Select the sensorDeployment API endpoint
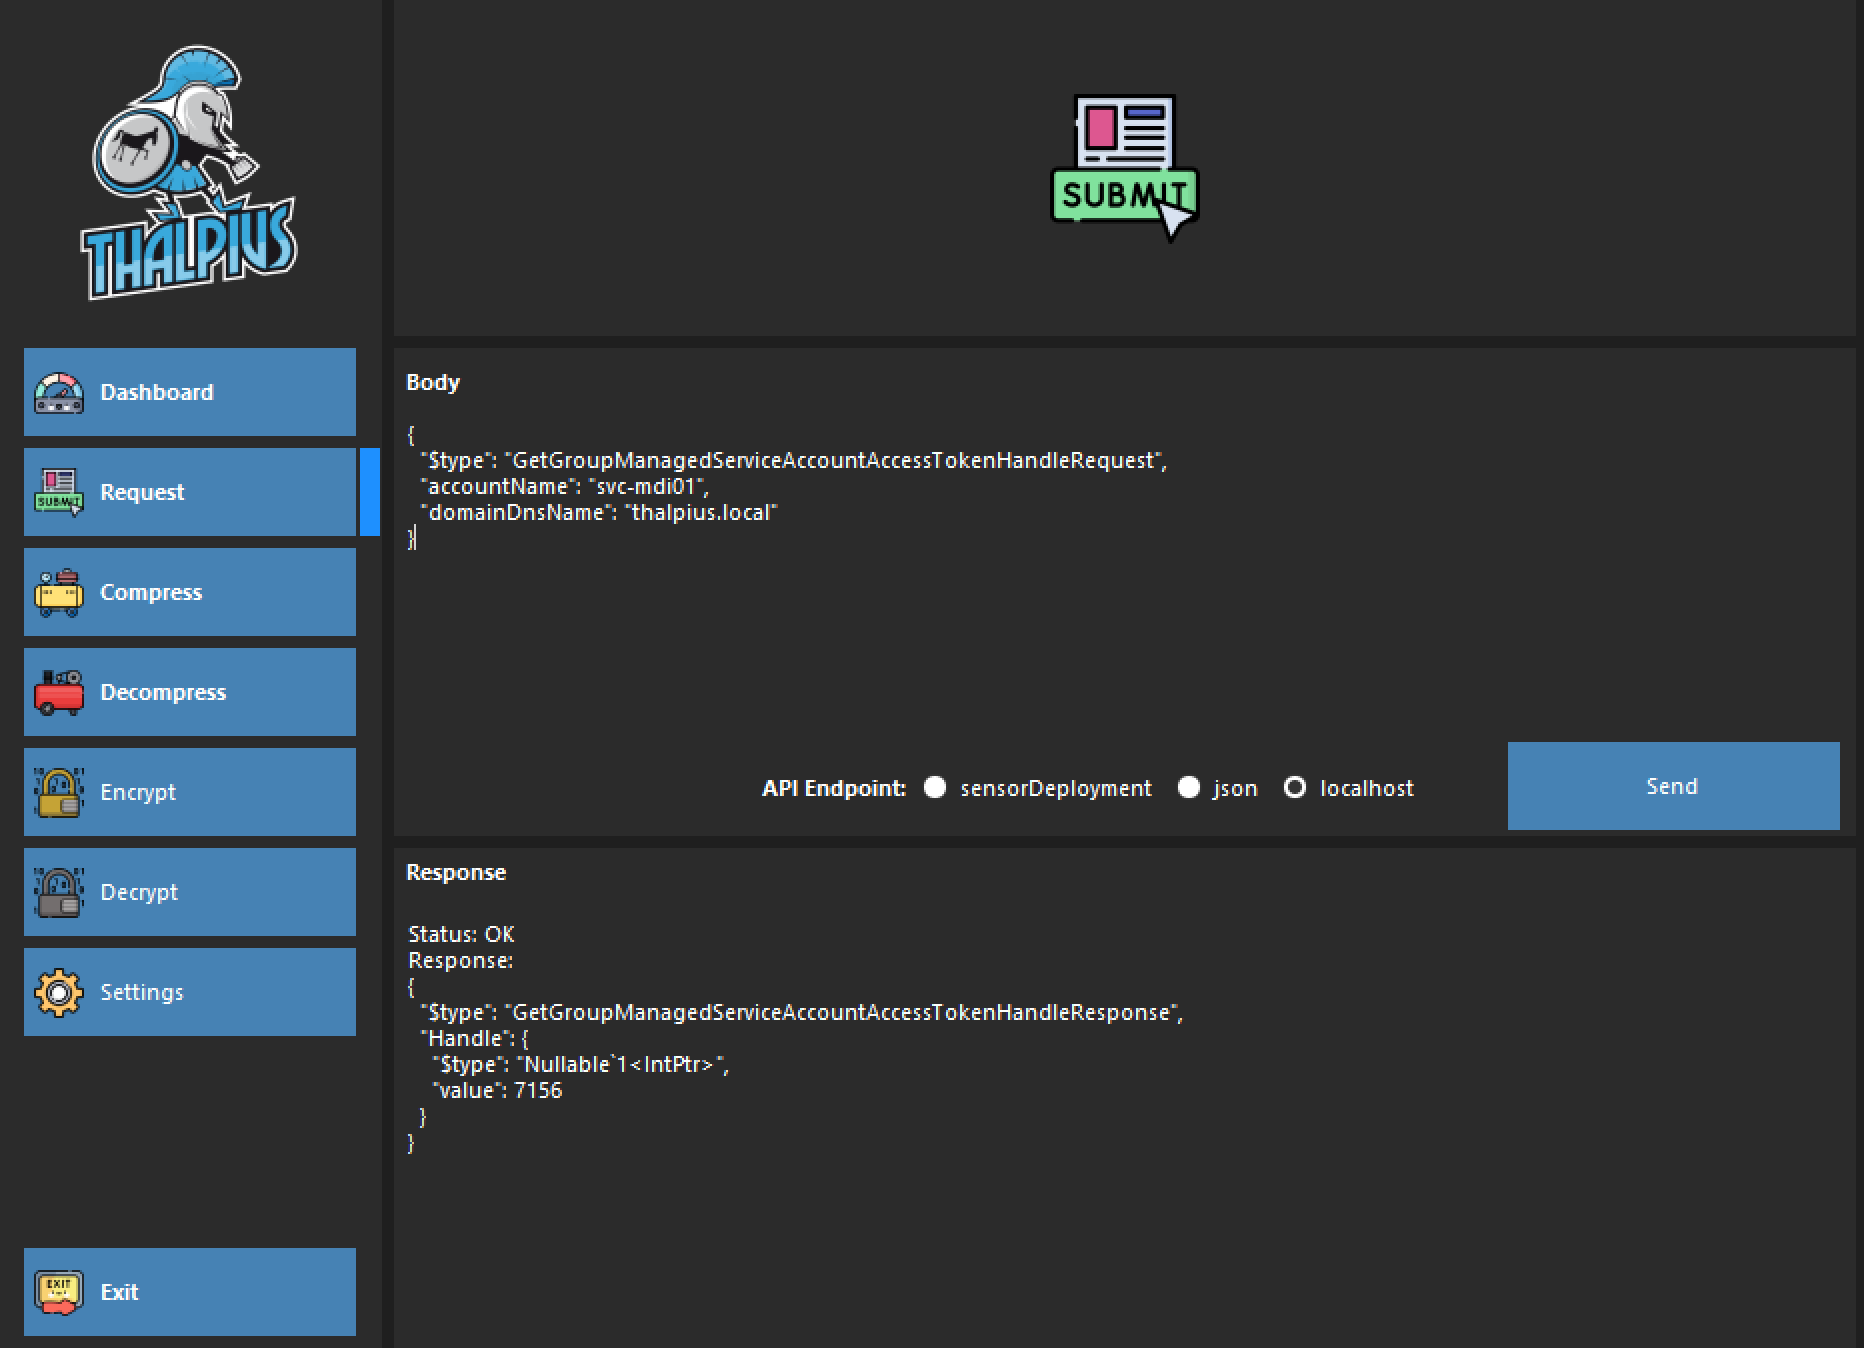Viewport: 1864px width, 1348px height. coord(935,788)
